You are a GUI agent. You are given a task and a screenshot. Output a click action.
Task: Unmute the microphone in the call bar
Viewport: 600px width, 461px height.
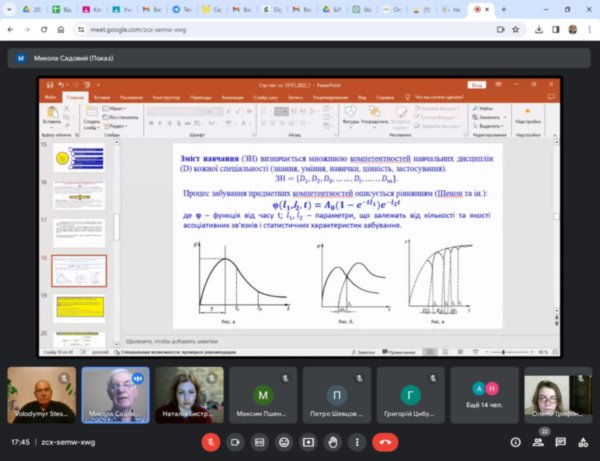tap(211, 441)
